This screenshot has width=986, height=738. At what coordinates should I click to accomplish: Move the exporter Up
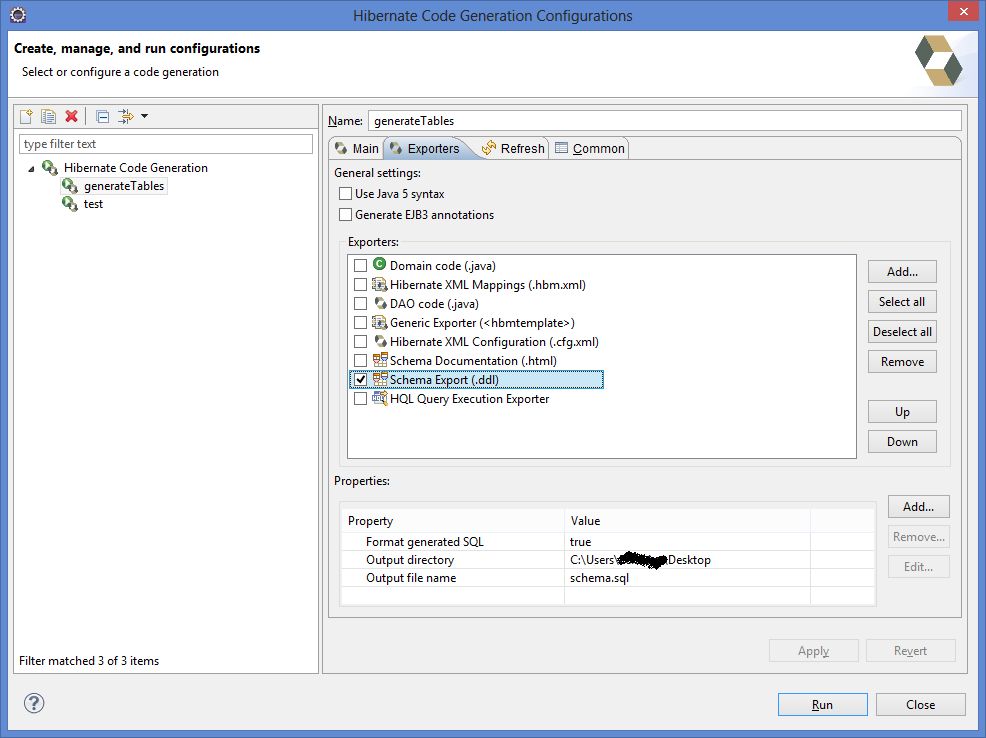coord(902,412)
